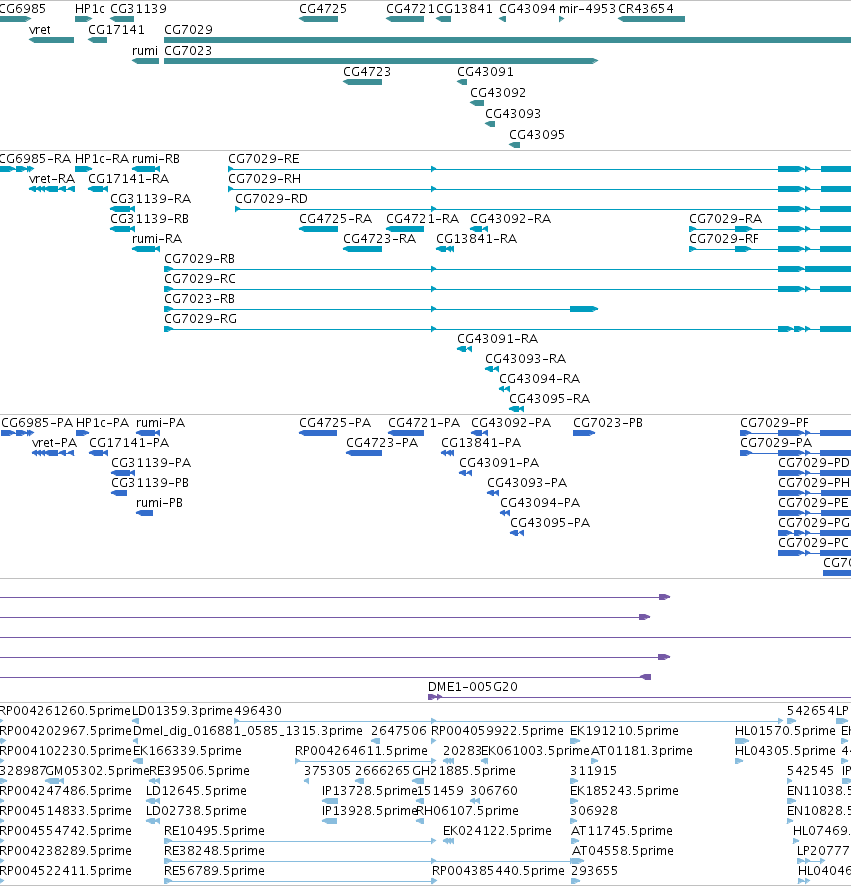
Task: Click the HP1c gene glyph
Action: pyautogui.click(x=84, y=19)
